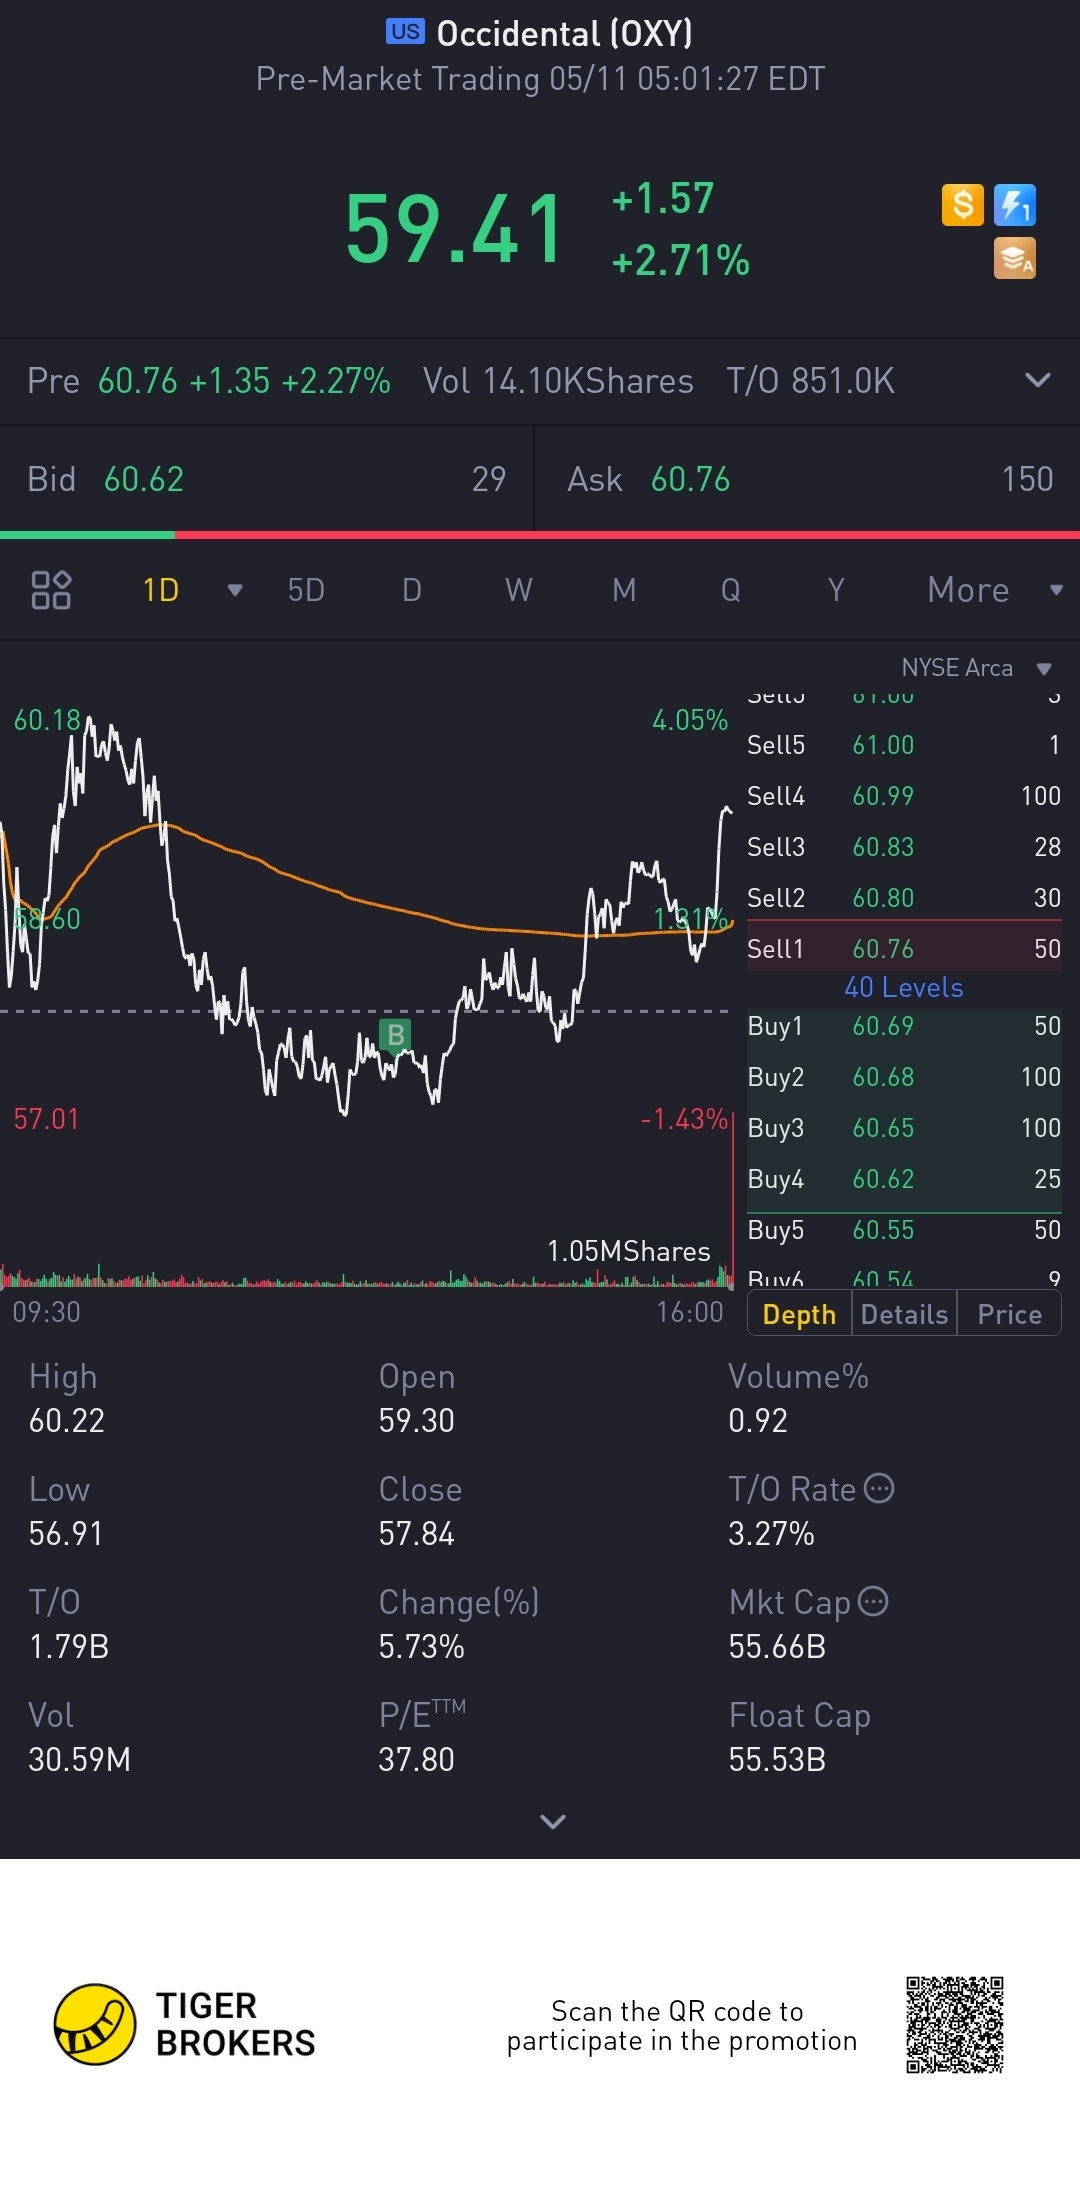The width and height of the screenshot is (1080, 2191).
Task: Tap the P/E TTM 37.80 value
Action: pyautogui.click(x=416, y=1759)
